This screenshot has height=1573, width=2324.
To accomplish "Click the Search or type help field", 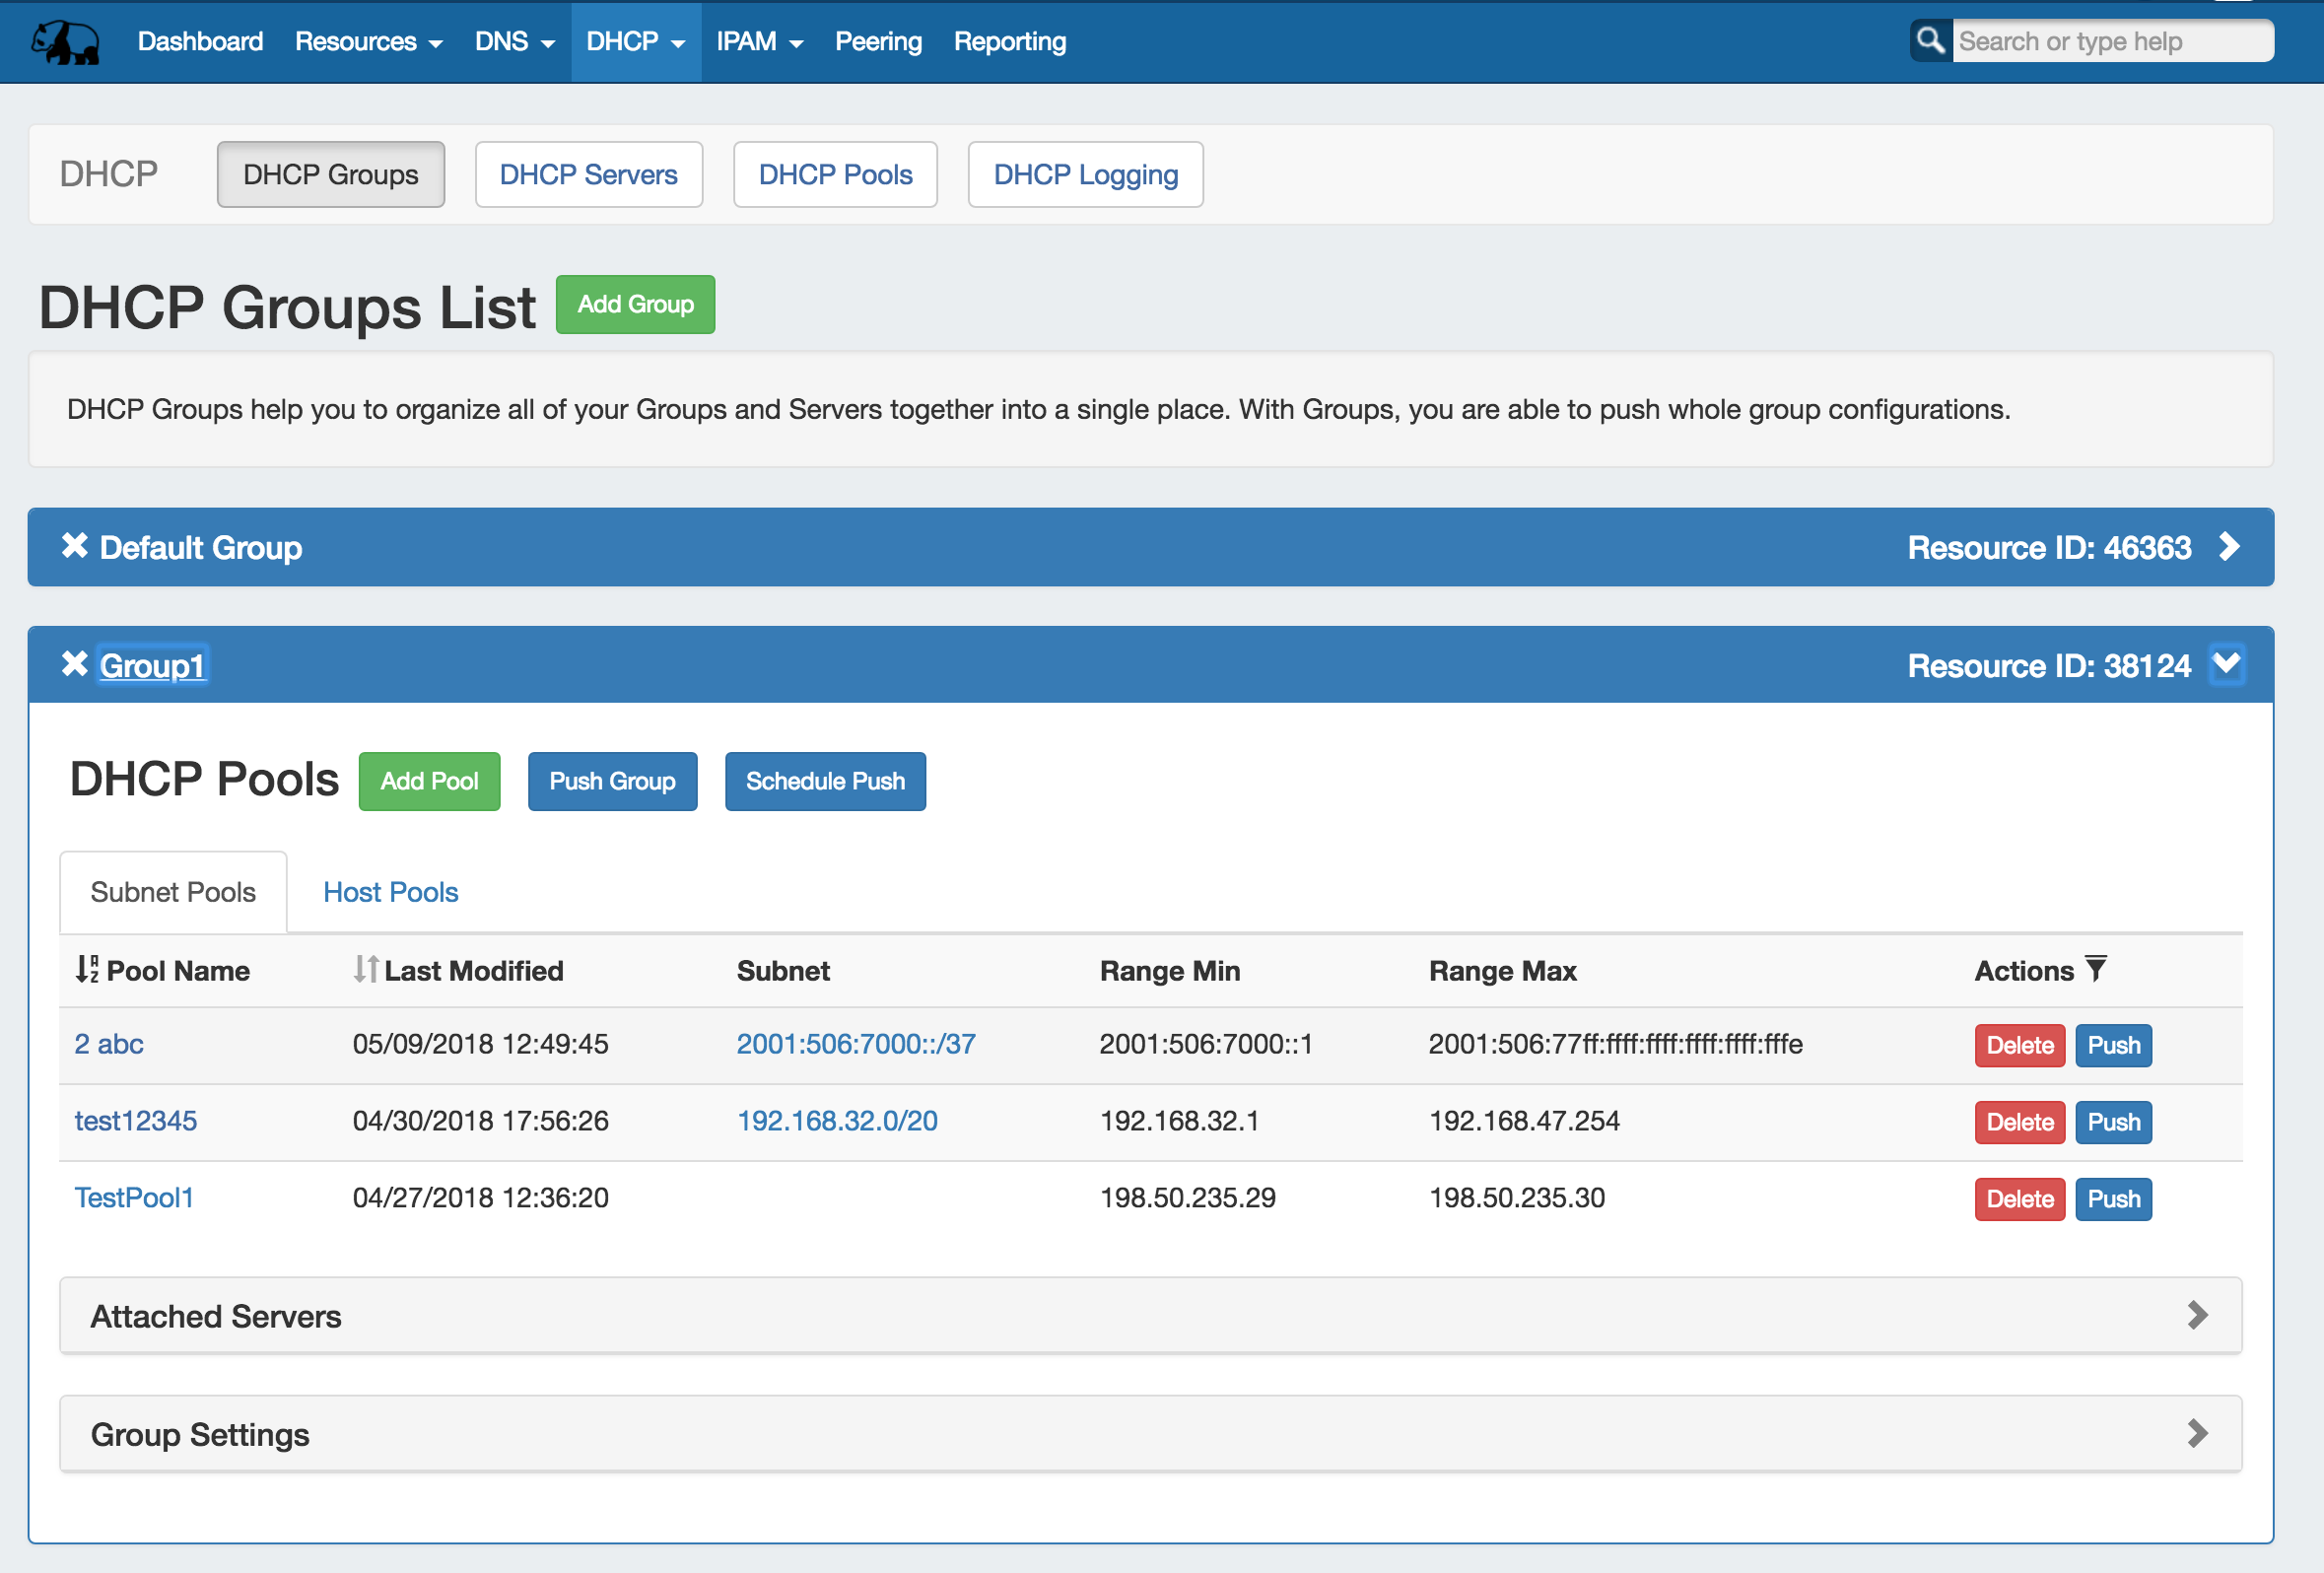I will click(x=2110, y=42).
